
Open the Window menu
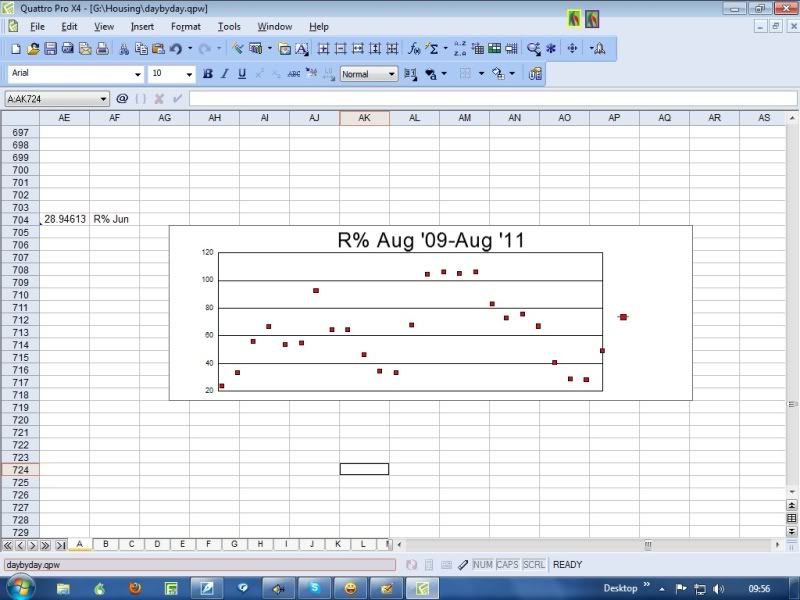click(x=274, y=27)
